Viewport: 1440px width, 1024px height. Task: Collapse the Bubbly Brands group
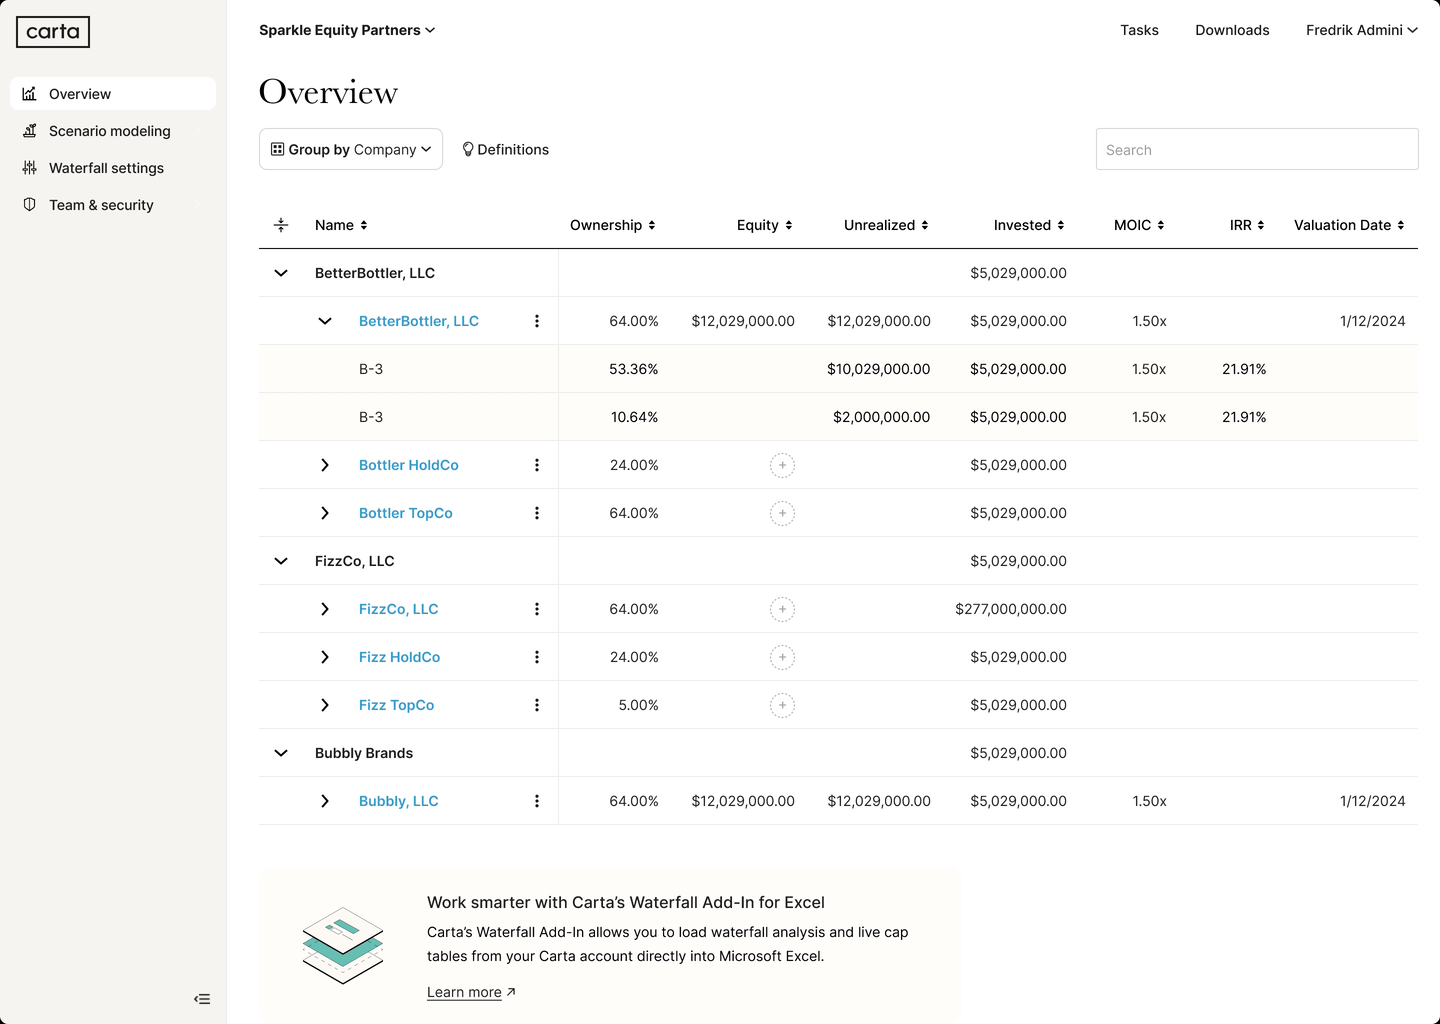pyautogui.click(x=281, y=753)
